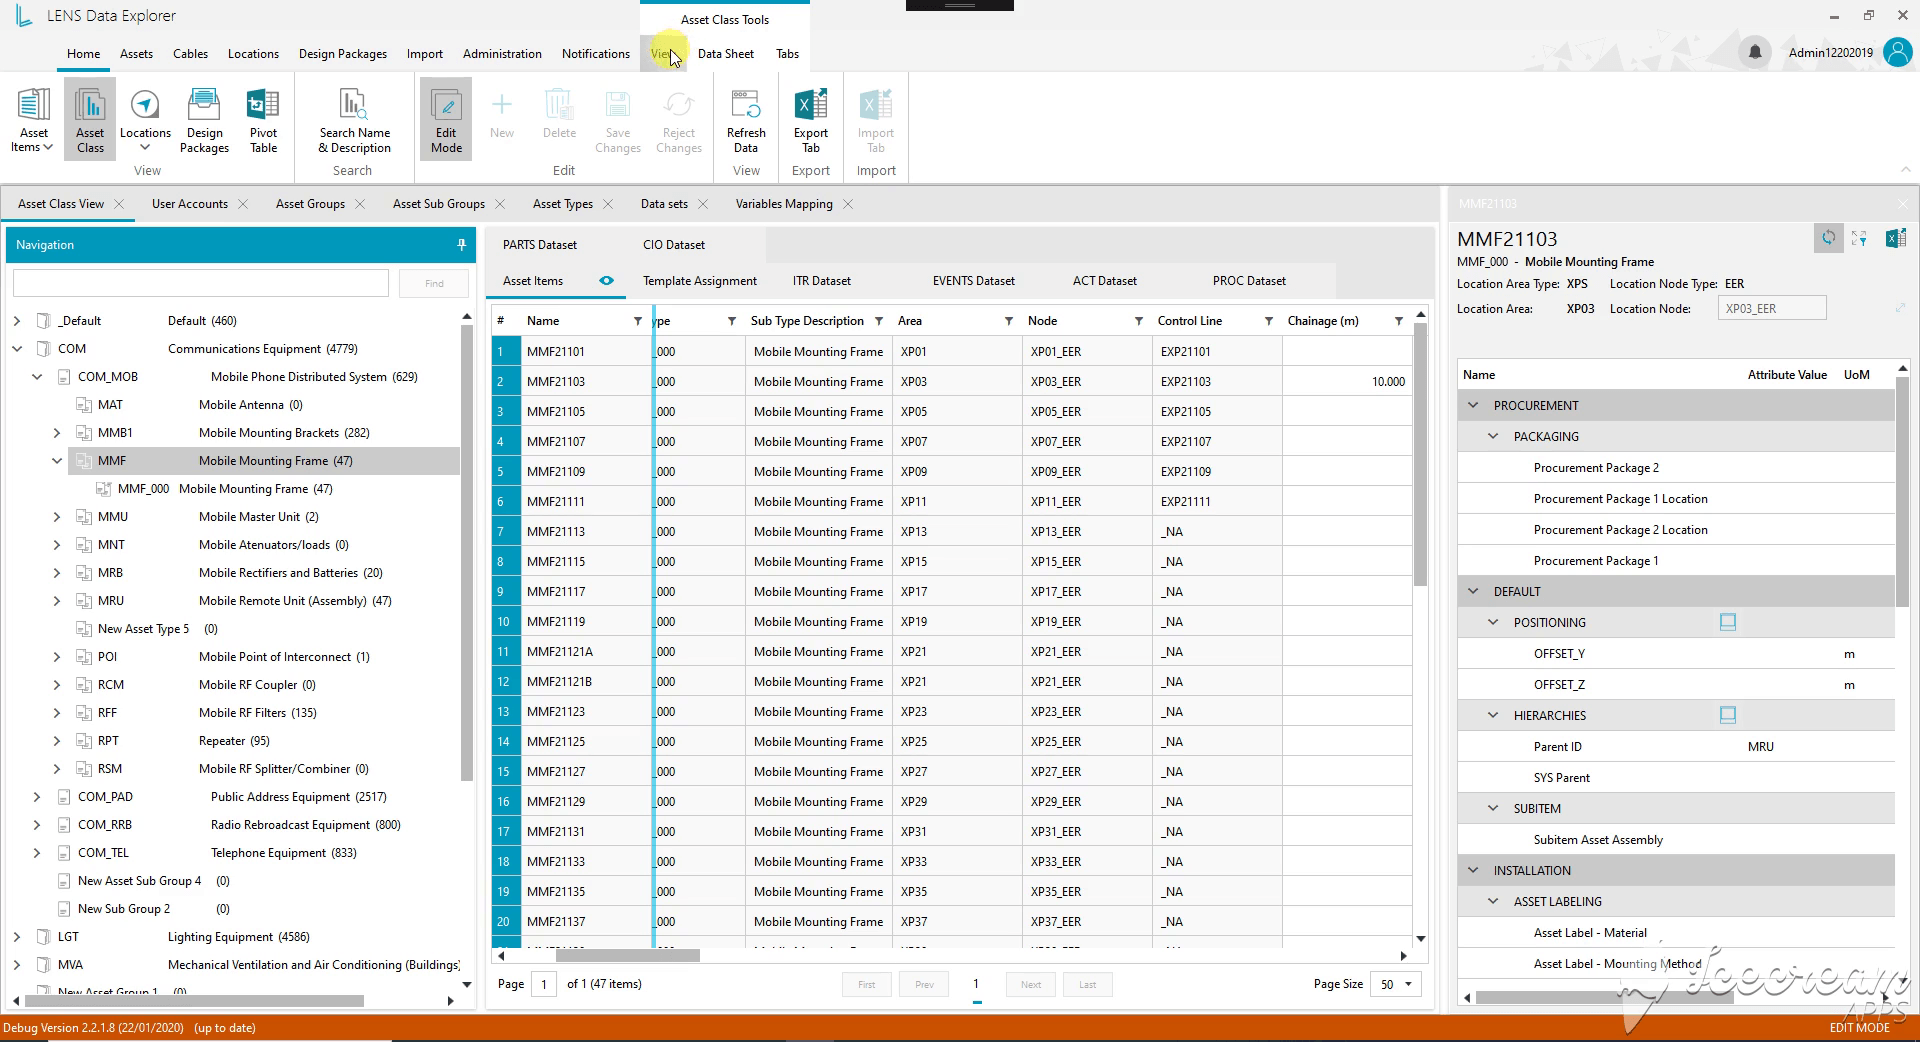The width and height of the screenshot is (1920, 1042).
Task: Click the user profile avatar icon
Action: 1897,52
